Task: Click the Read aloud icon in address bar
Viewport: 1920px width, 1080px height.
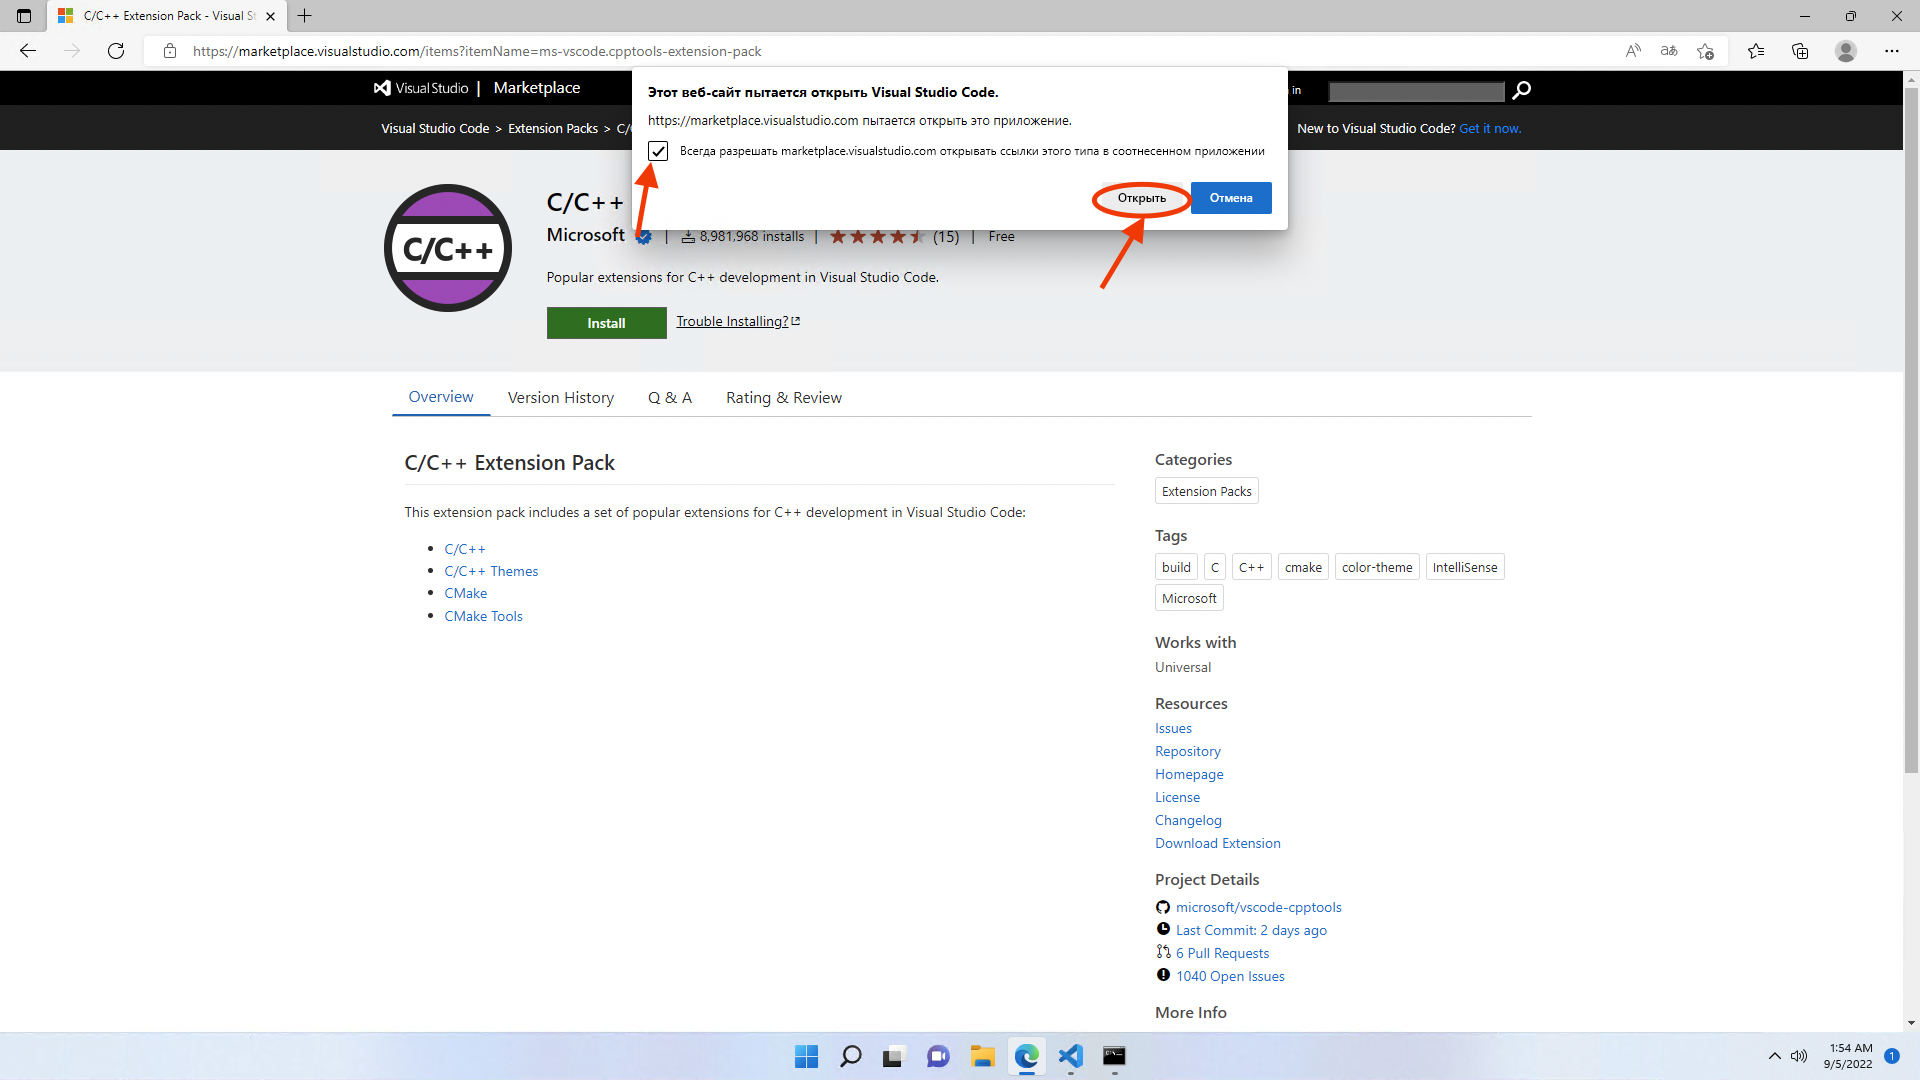Action: point(1633,51)
